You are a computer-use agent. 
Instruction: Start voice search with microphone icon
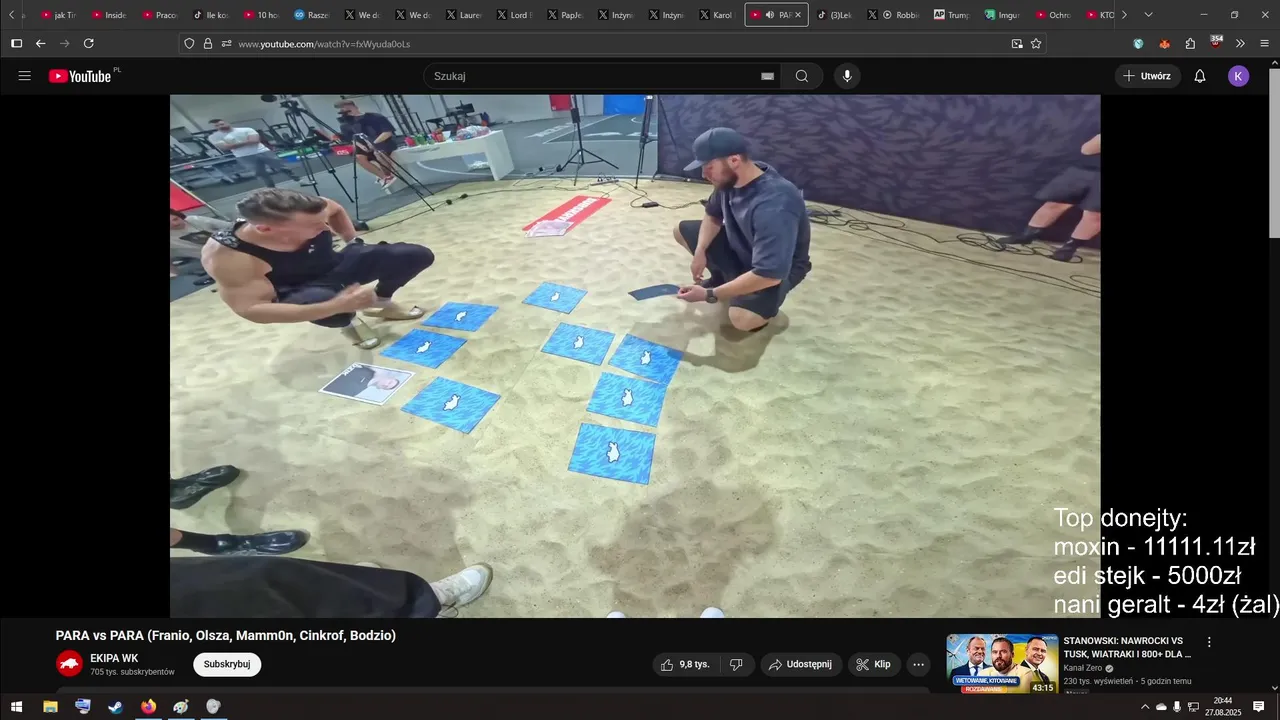pyautogui.click(x=847, y=76)
